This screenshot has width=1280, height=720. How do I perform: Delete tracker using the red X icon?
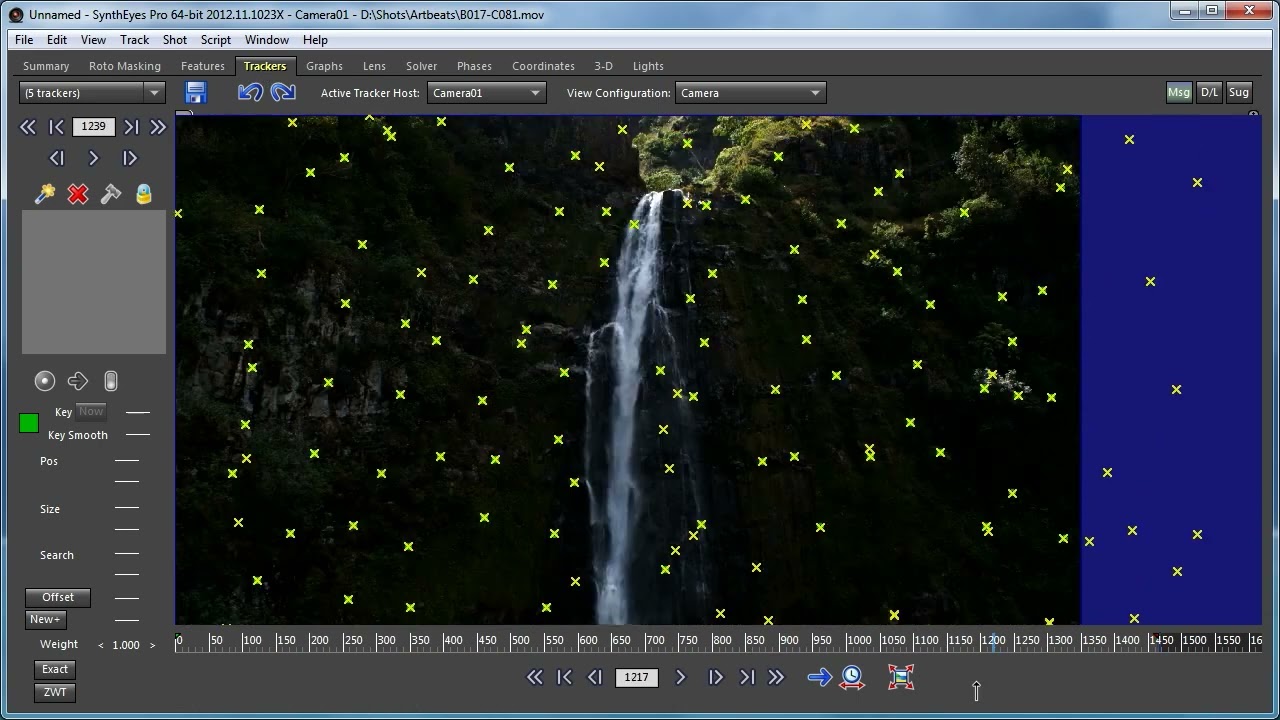pyautogui.click(x=78, y=194)
